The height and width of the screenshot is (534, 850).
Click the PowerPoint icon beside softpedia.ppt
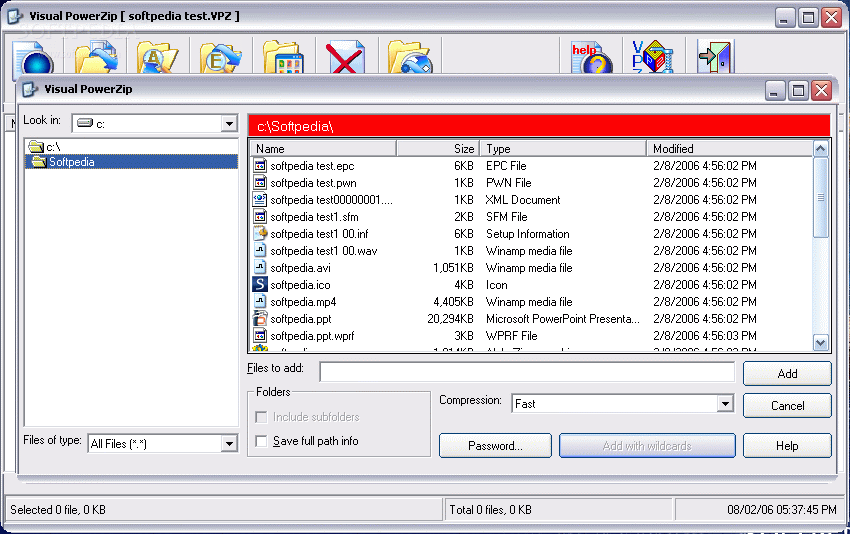pos(260,318)
